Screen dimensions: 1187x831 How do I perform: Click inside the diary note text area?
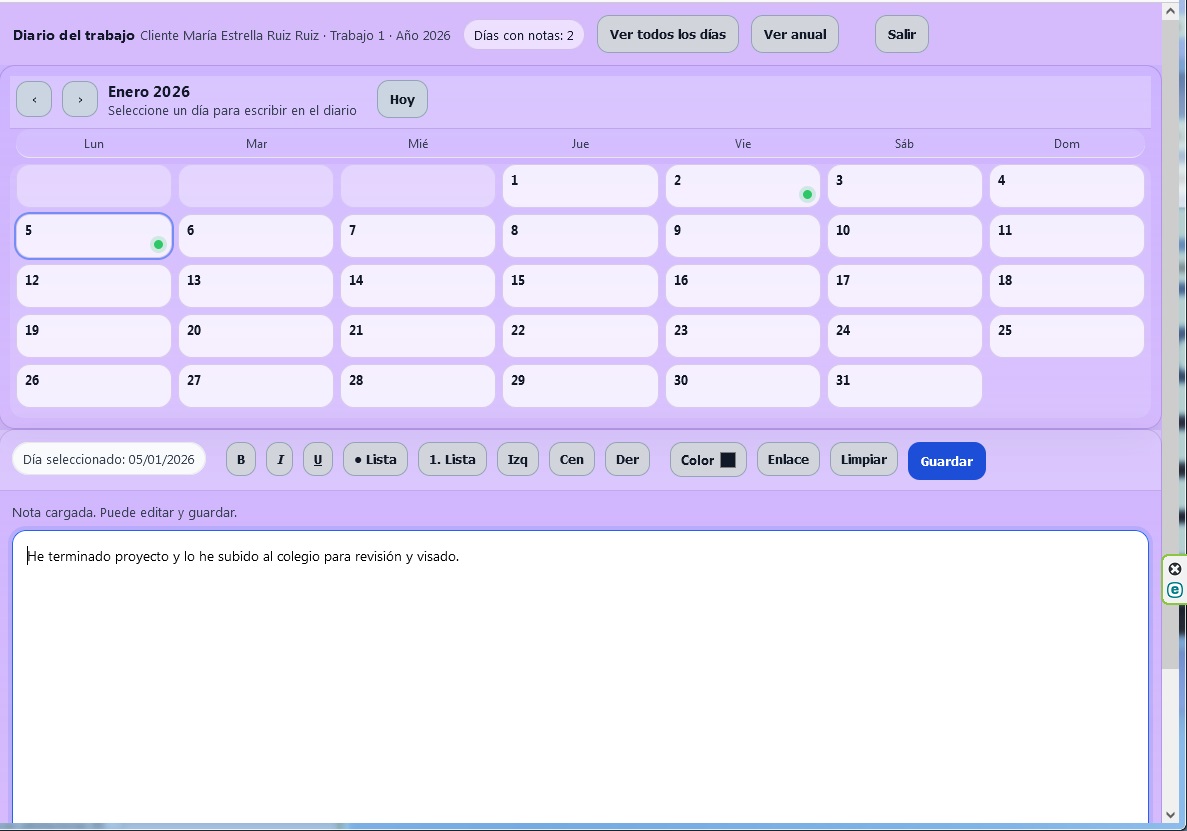pyautogui.click(x=580, y=680)
